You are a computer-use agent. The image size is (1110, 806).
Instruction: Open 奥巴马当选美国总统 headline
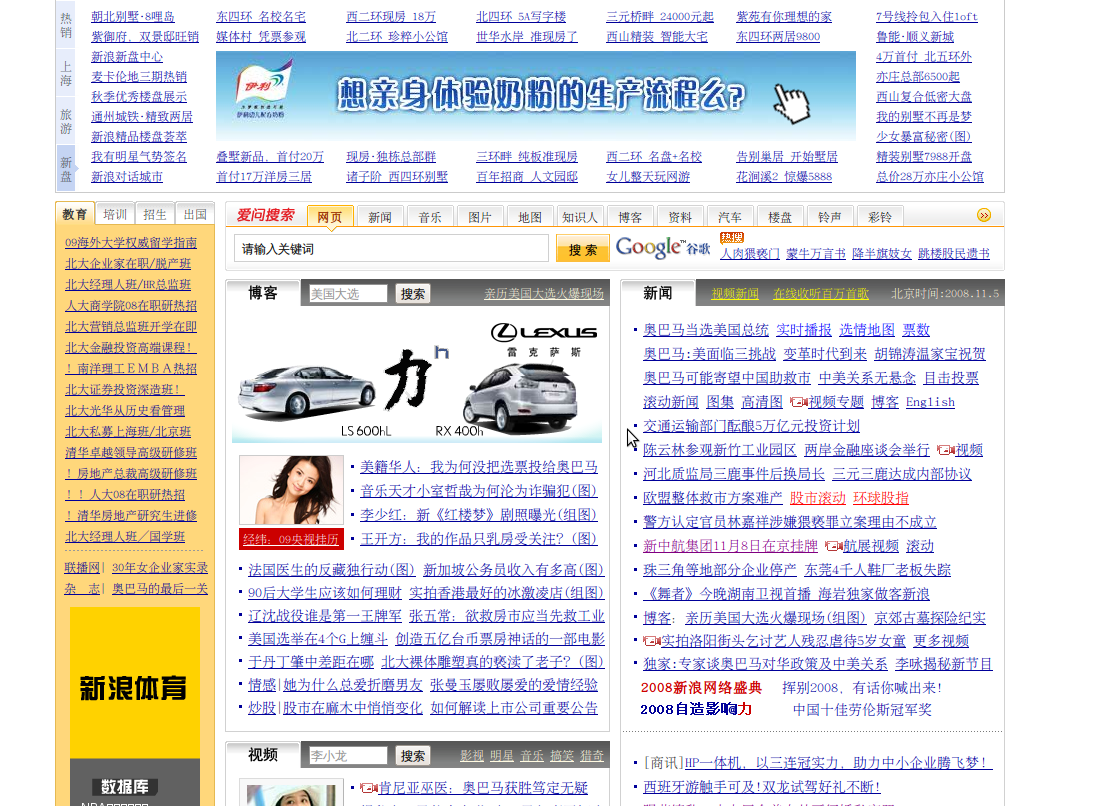tap(706, 330)
